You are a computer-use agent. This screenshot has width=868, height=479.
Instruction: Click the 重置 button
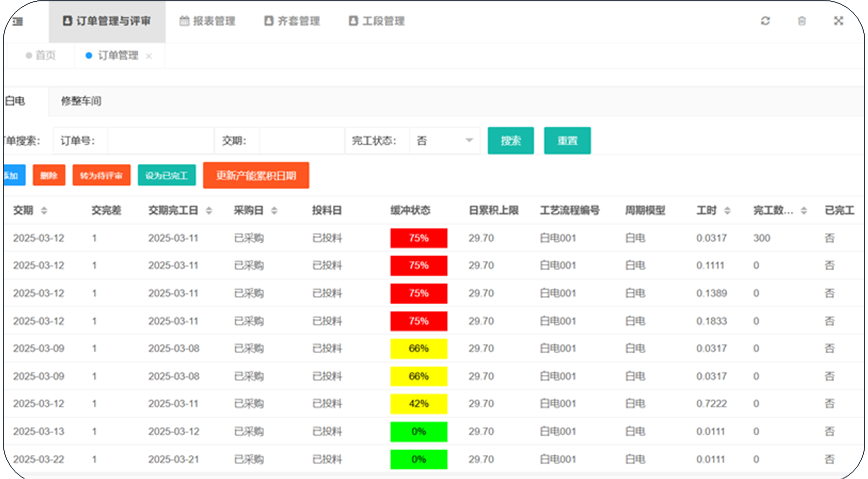(567, 141)
